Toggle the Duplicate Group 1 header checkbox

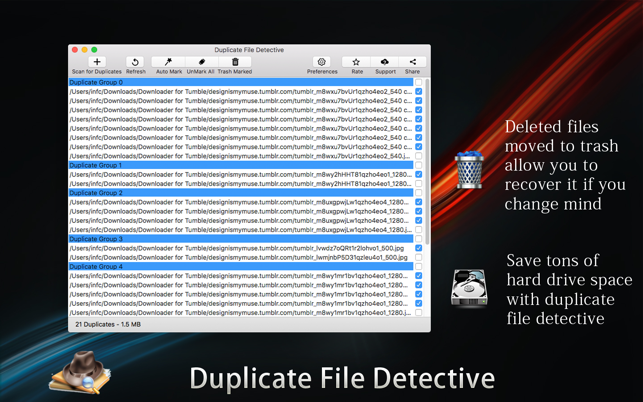coord(419,165)
